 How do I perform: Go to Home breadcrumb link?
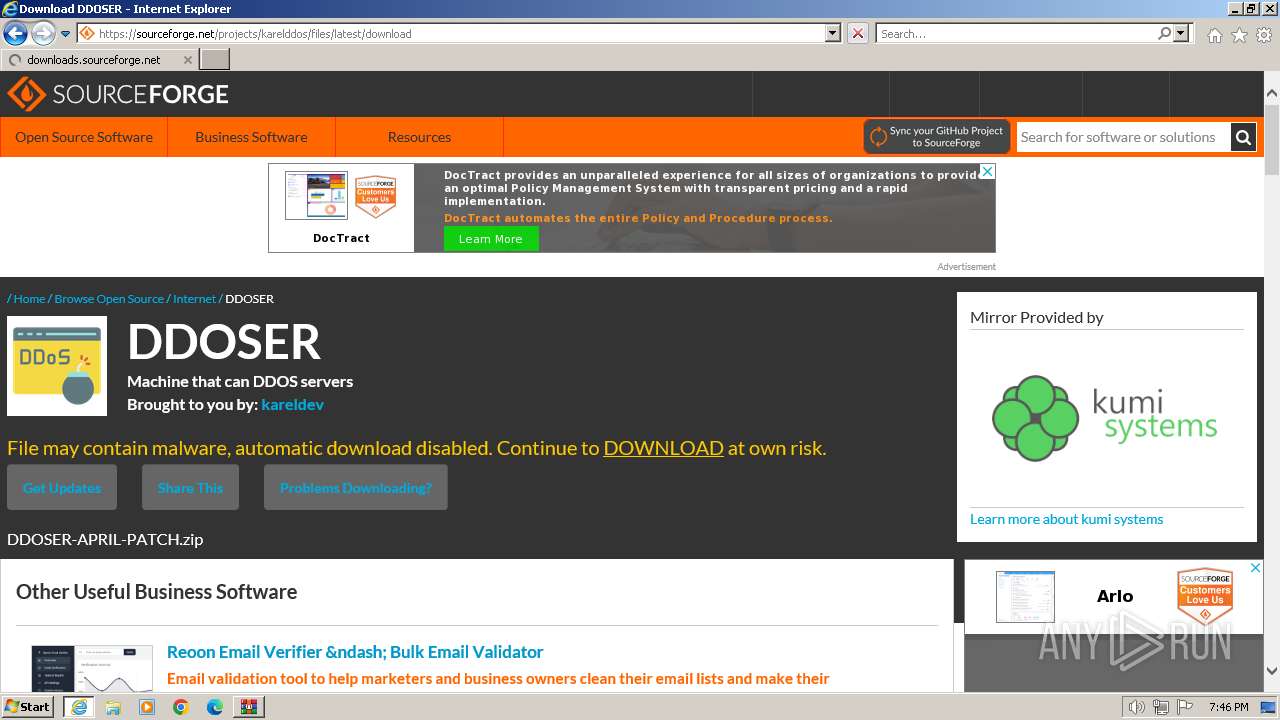pyautogui.click(x=29, y=298)
